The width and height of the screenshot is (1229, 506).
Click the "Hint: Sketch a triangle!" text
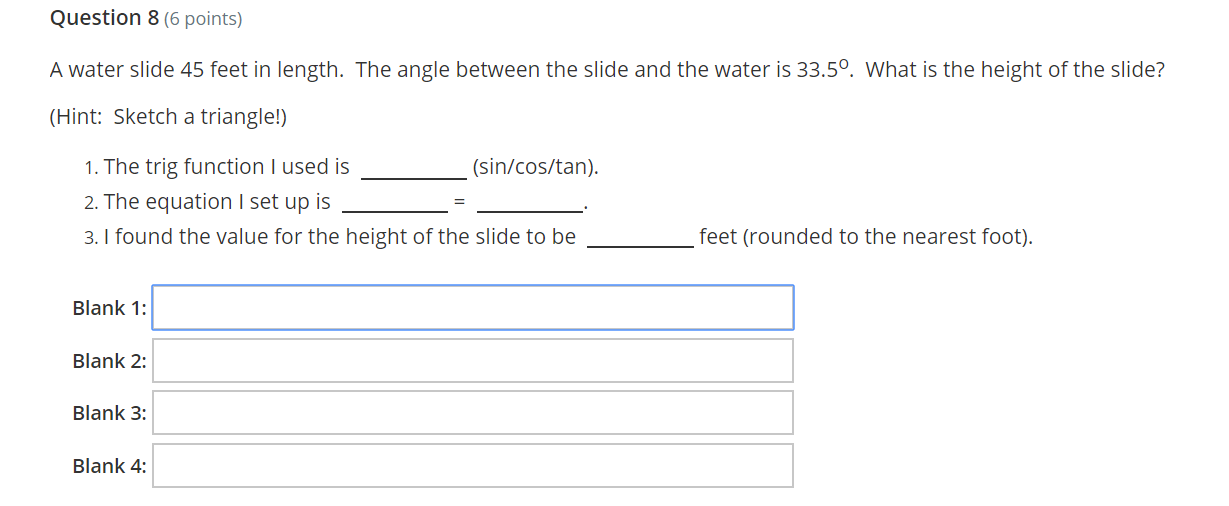pyautogui.click(x=168, y=117)
